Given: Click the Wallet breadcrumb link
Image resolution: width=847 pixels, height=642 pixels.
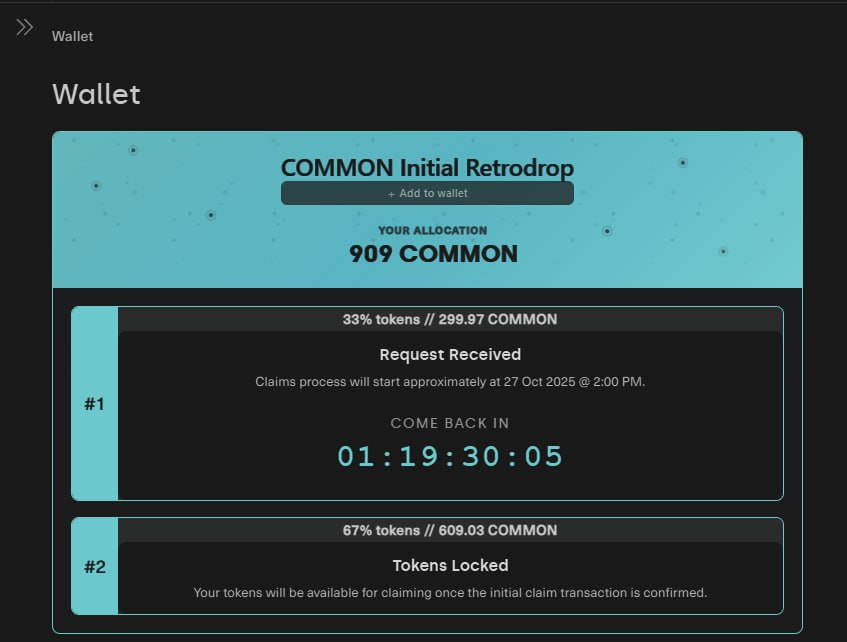Looking at the screenshot, I should [72, 36].
